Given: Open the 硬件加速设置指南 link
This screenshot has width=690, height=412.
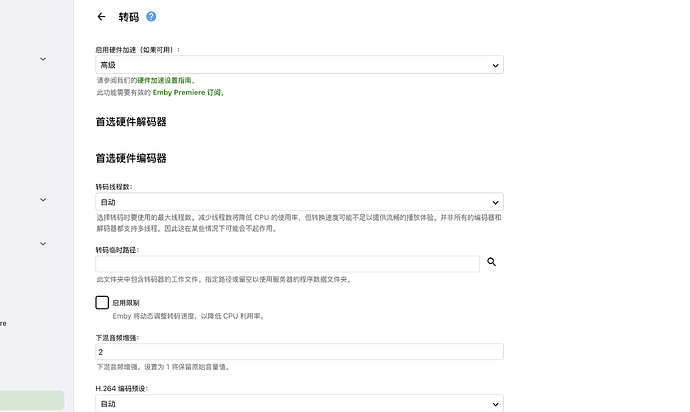Looking at the screenshot, I should (x=164, y=81).
